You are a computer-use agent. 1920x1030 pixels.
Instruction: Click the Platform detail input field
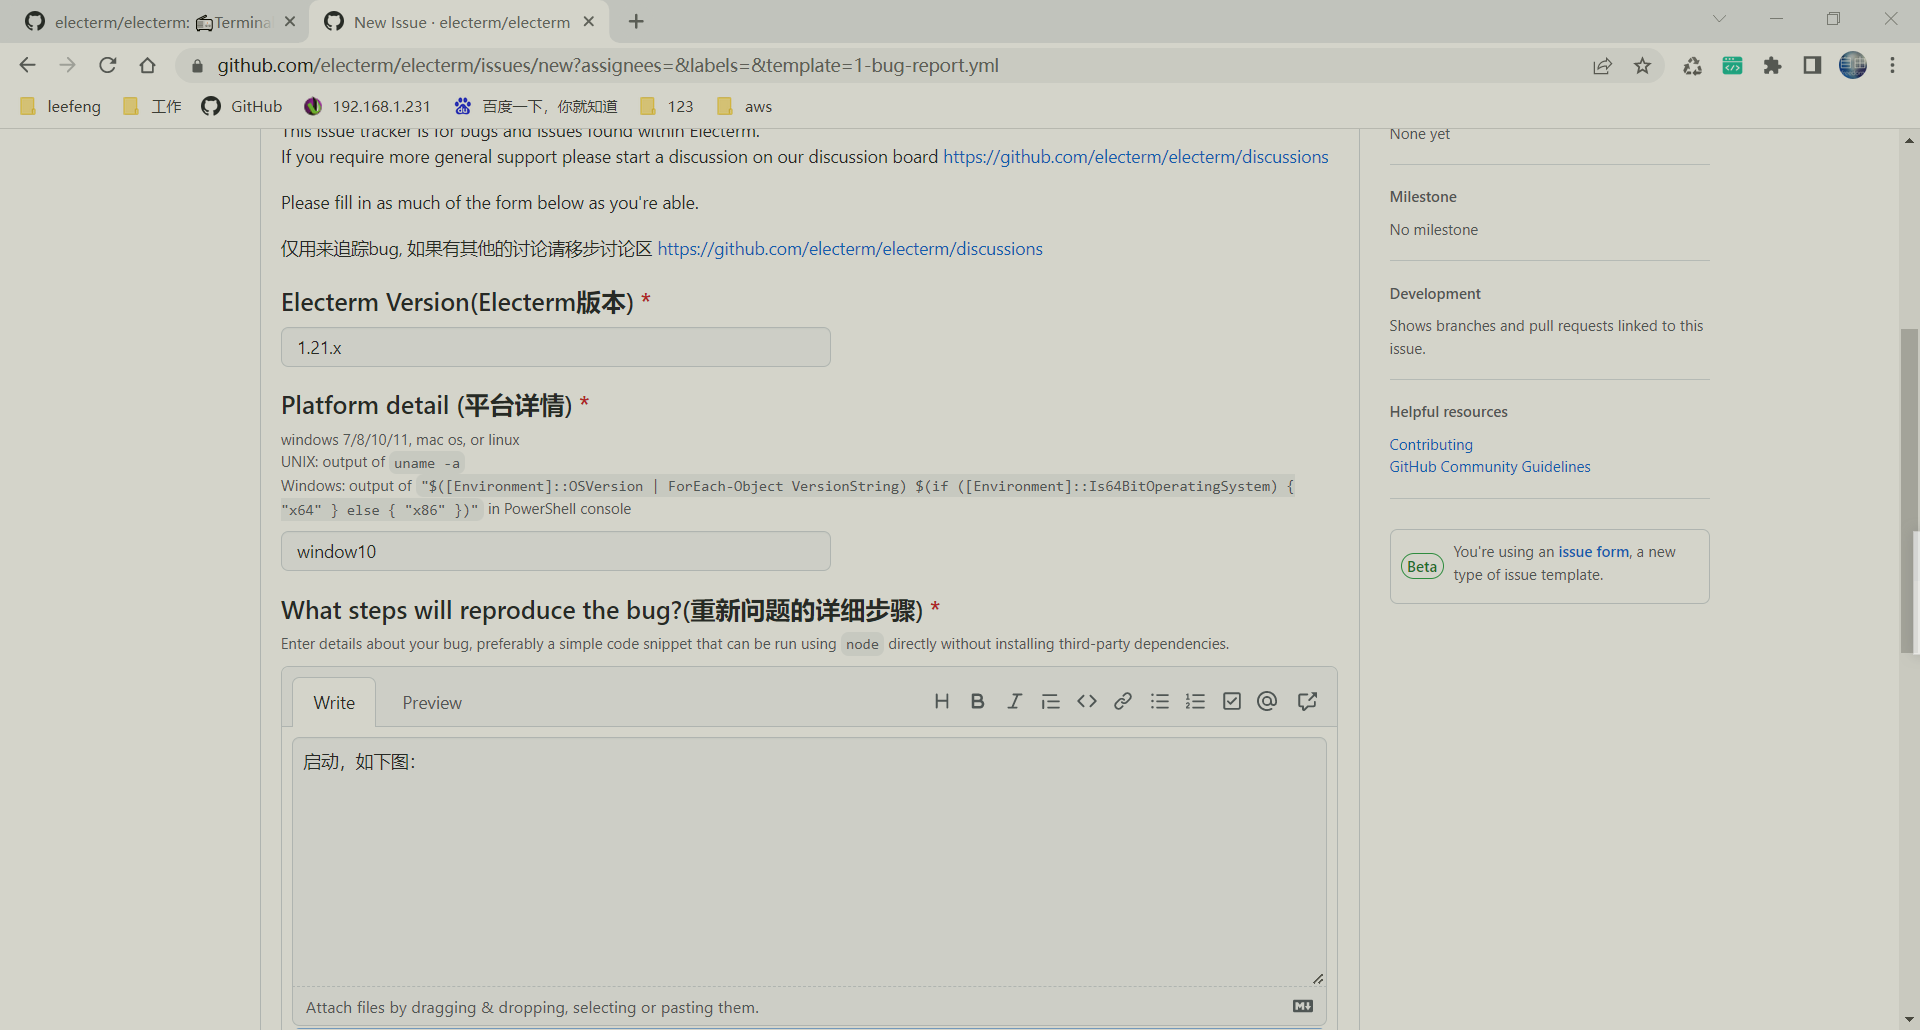pos(555,551)
